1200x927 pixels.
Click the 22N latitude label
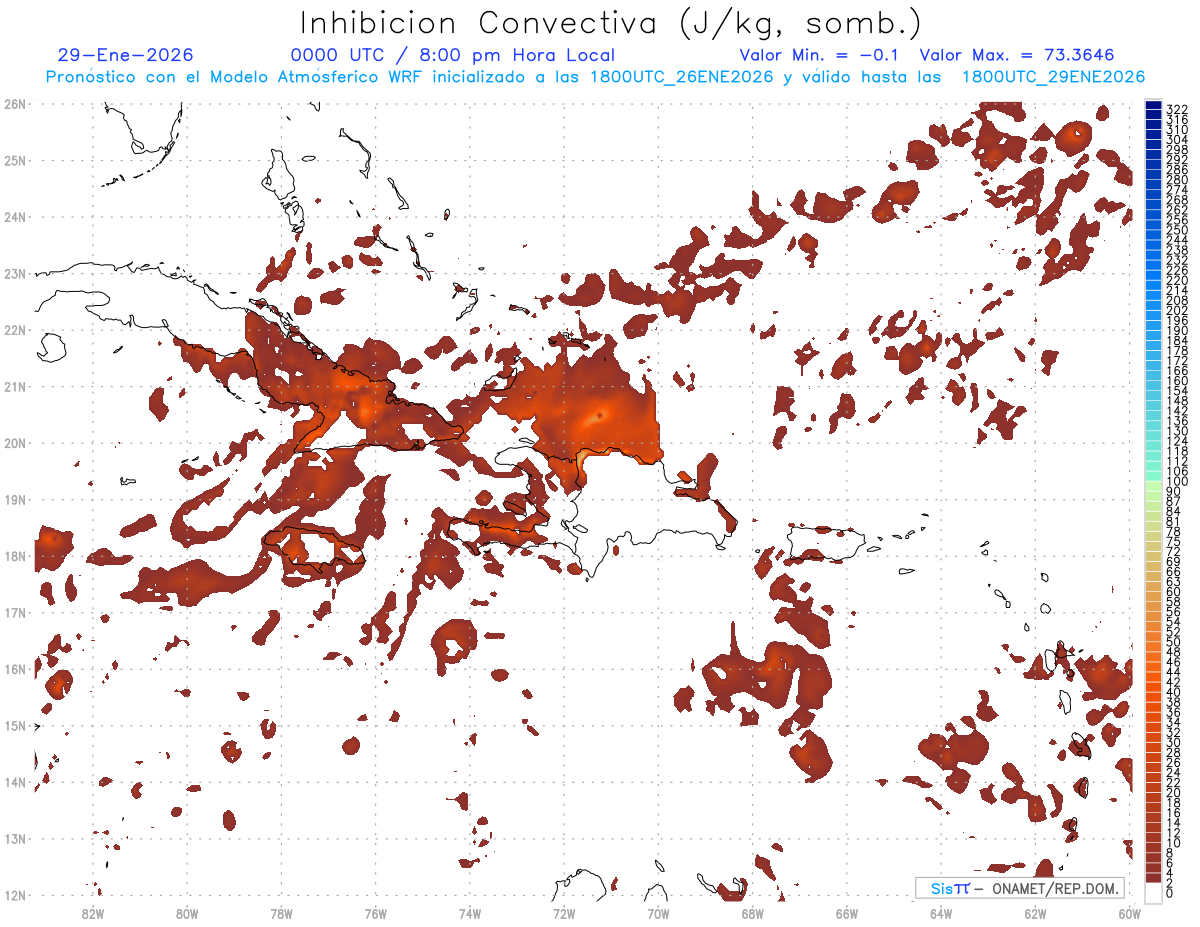[x=15, y=330]
